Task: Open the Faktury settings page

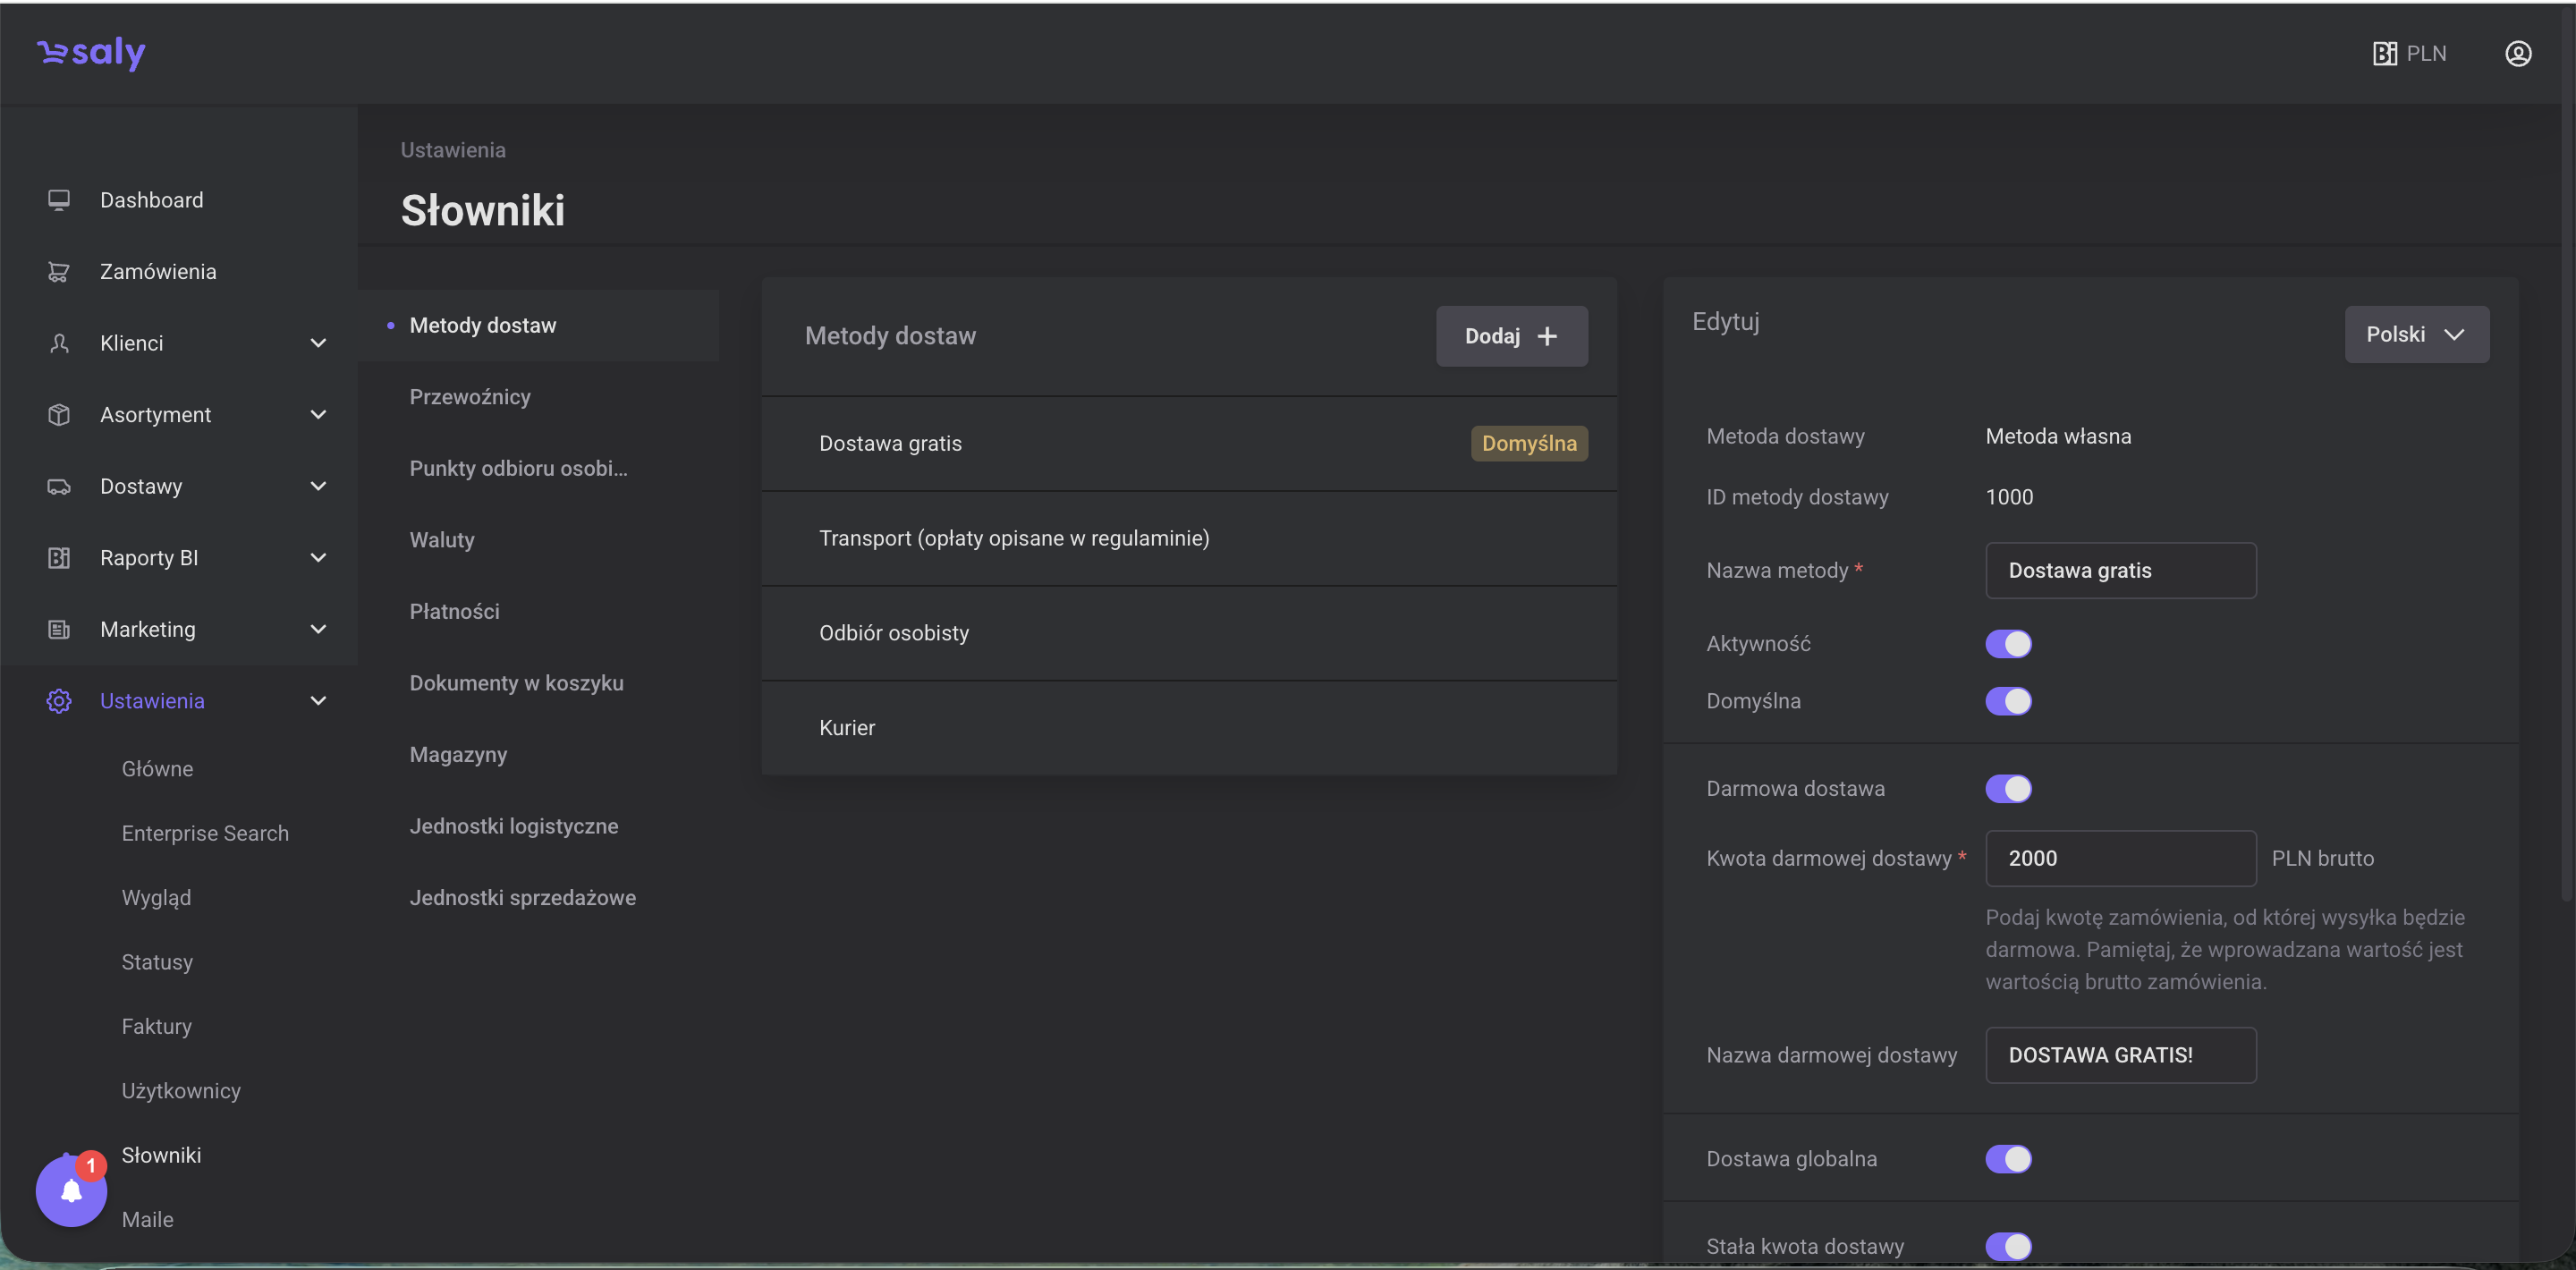Action: click(156, 1026)
